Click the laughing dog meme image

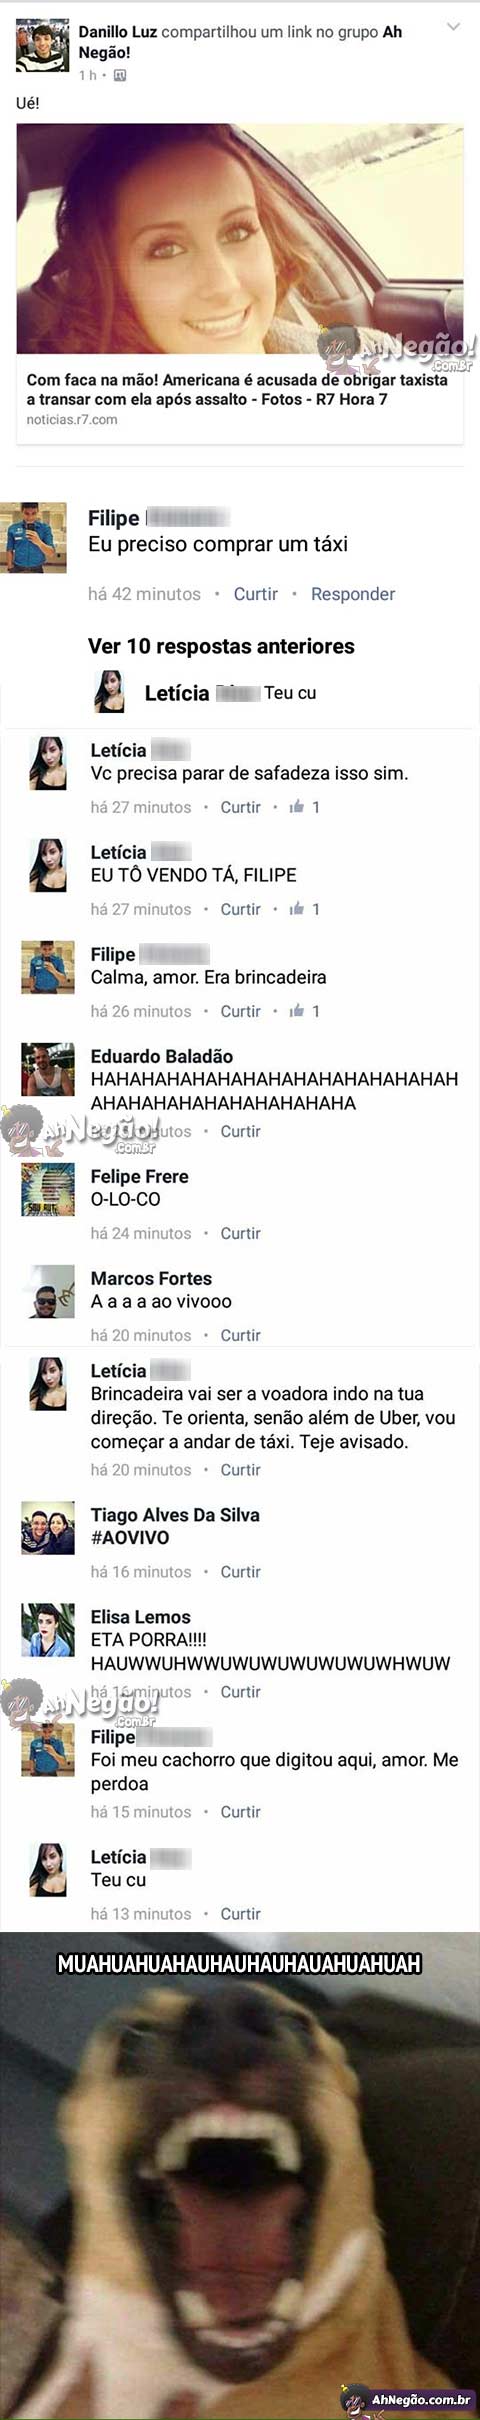point(240,2176)
